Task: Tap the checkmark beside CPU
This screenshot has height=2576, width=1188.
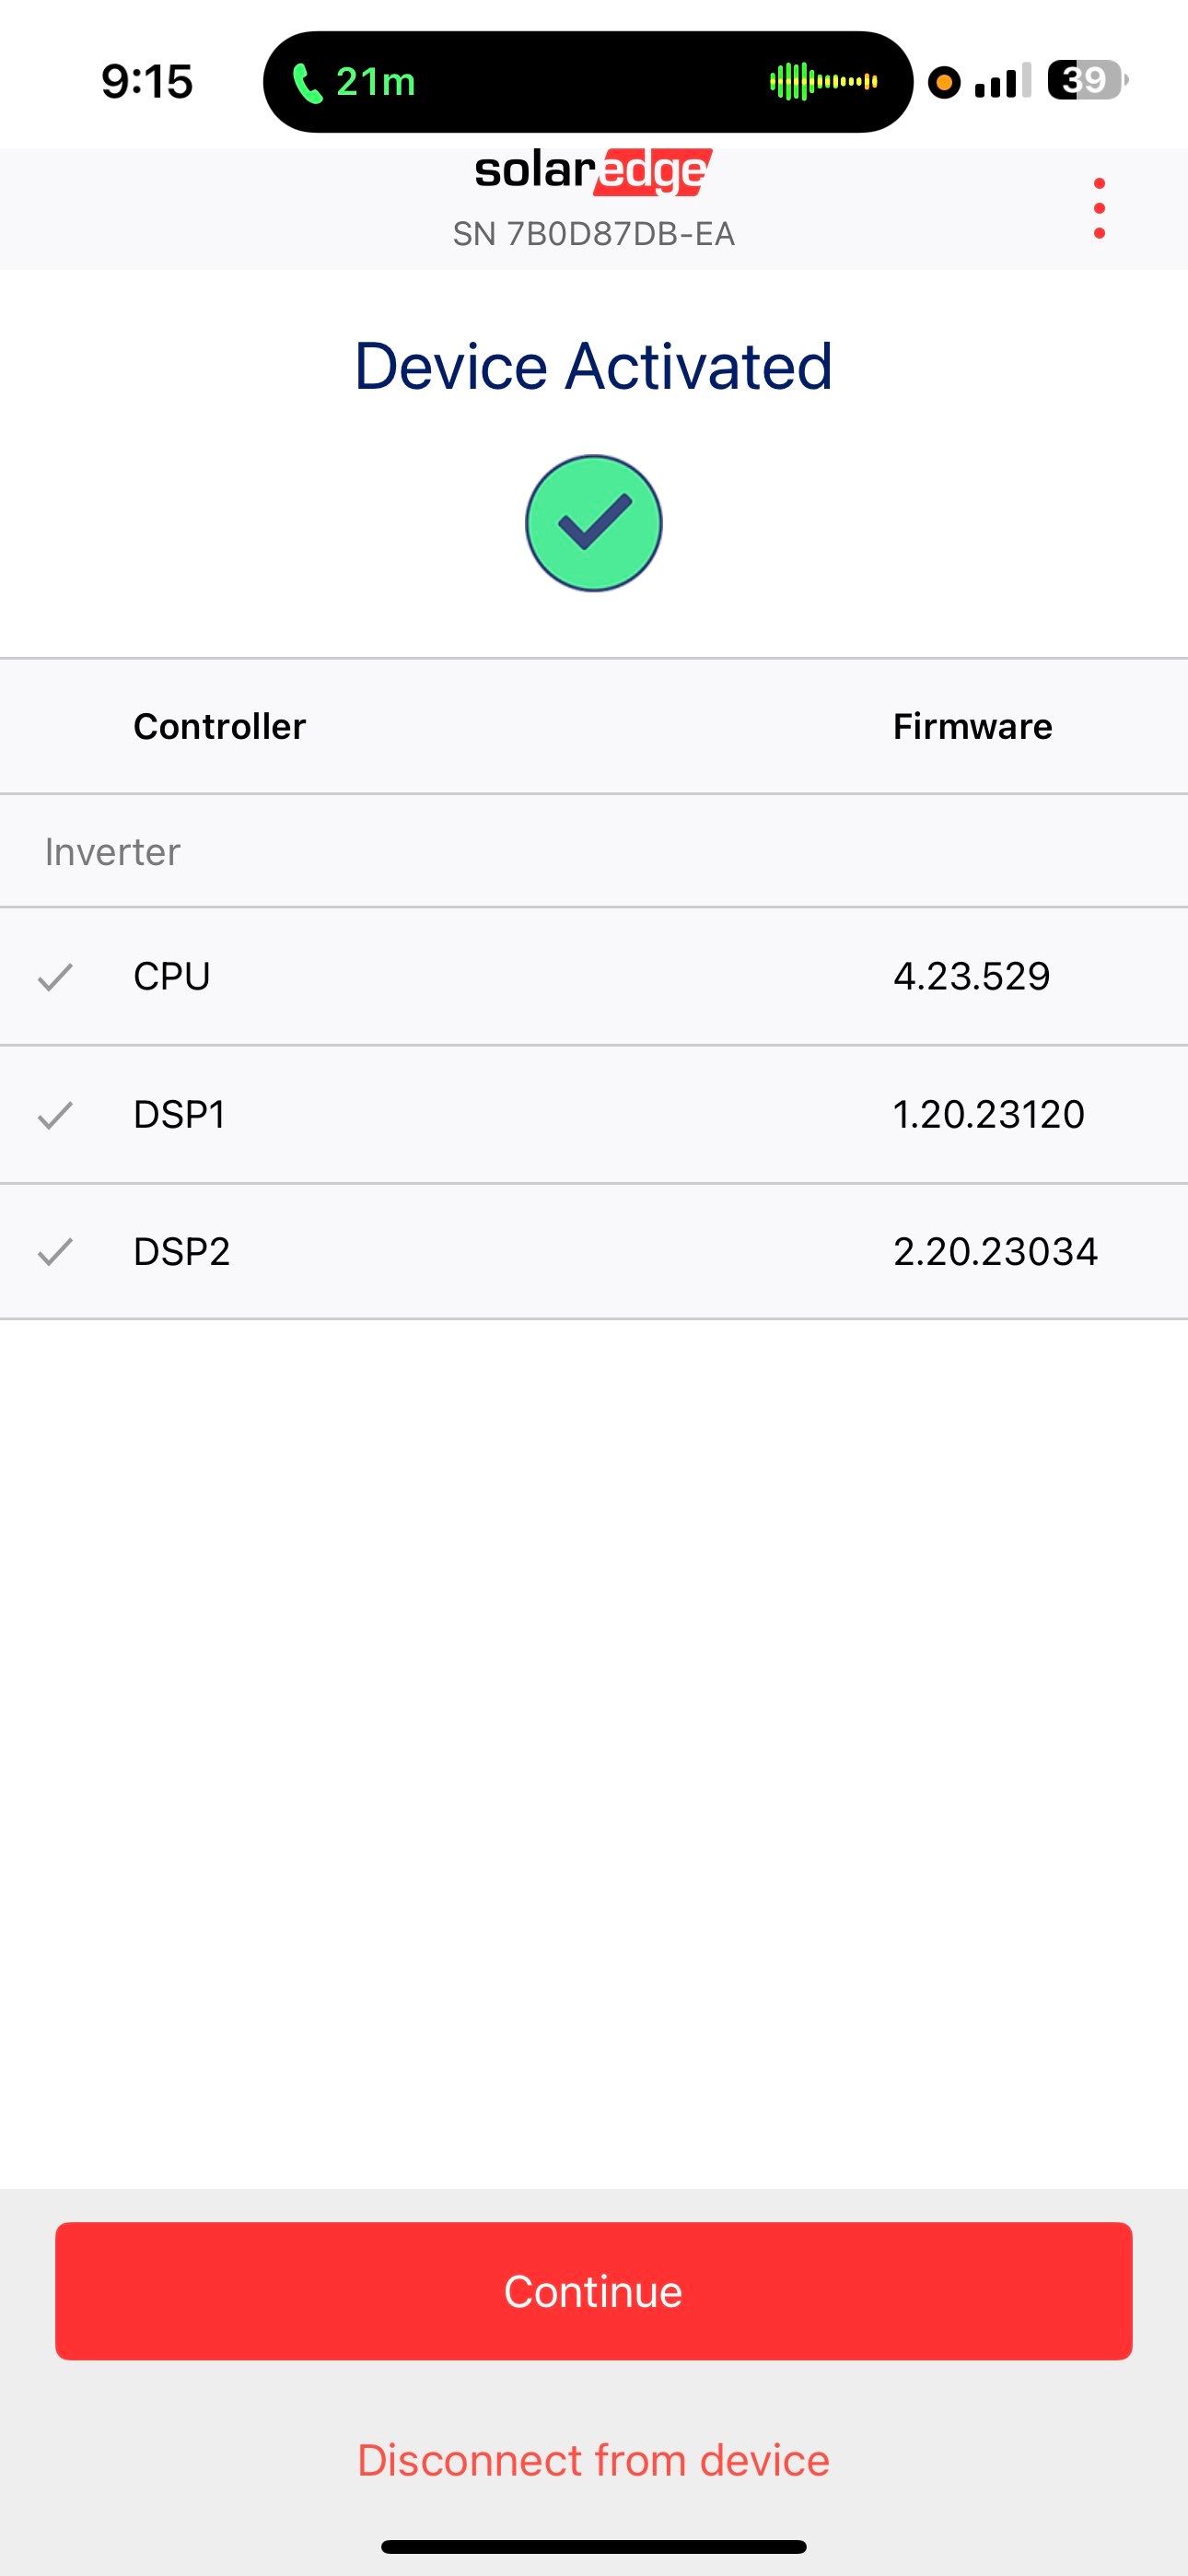Action: tap(55, 977)
